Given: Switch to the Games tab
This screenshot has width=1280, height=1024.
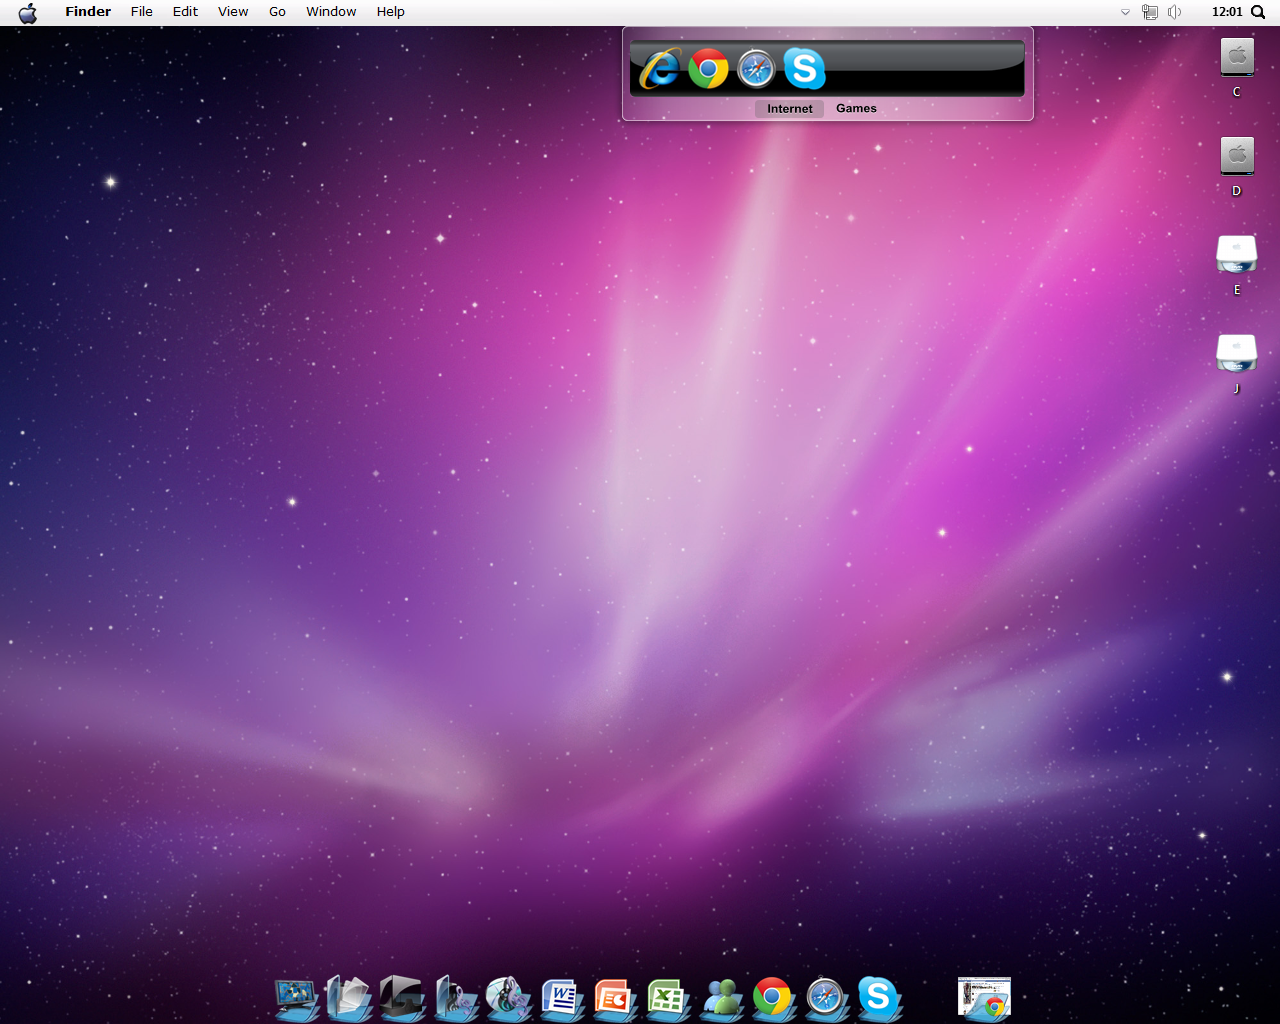Looking at the screenshot, I should [x=856, y=109].
